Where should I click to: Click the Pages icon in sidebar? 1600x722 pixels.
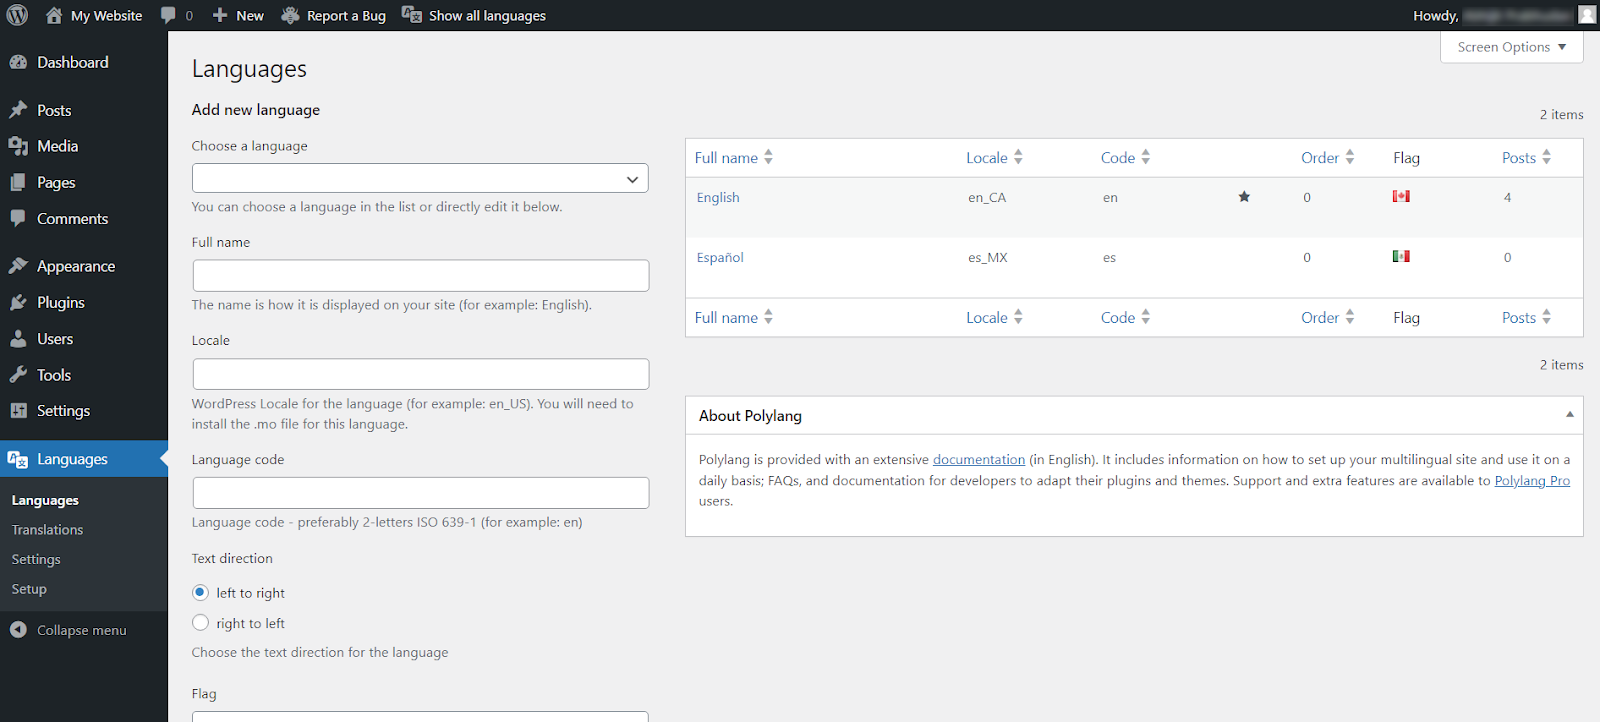[x=18, y=182]
